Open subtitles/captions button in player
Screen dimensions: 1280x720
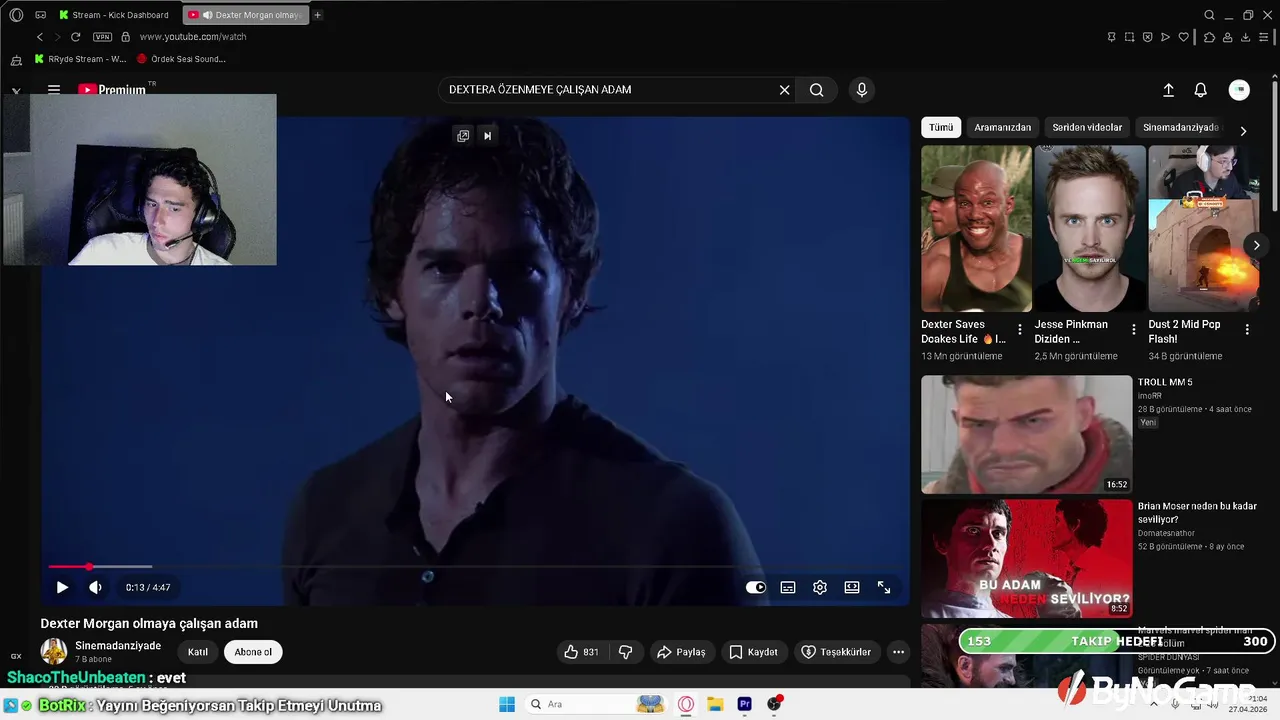788,588
